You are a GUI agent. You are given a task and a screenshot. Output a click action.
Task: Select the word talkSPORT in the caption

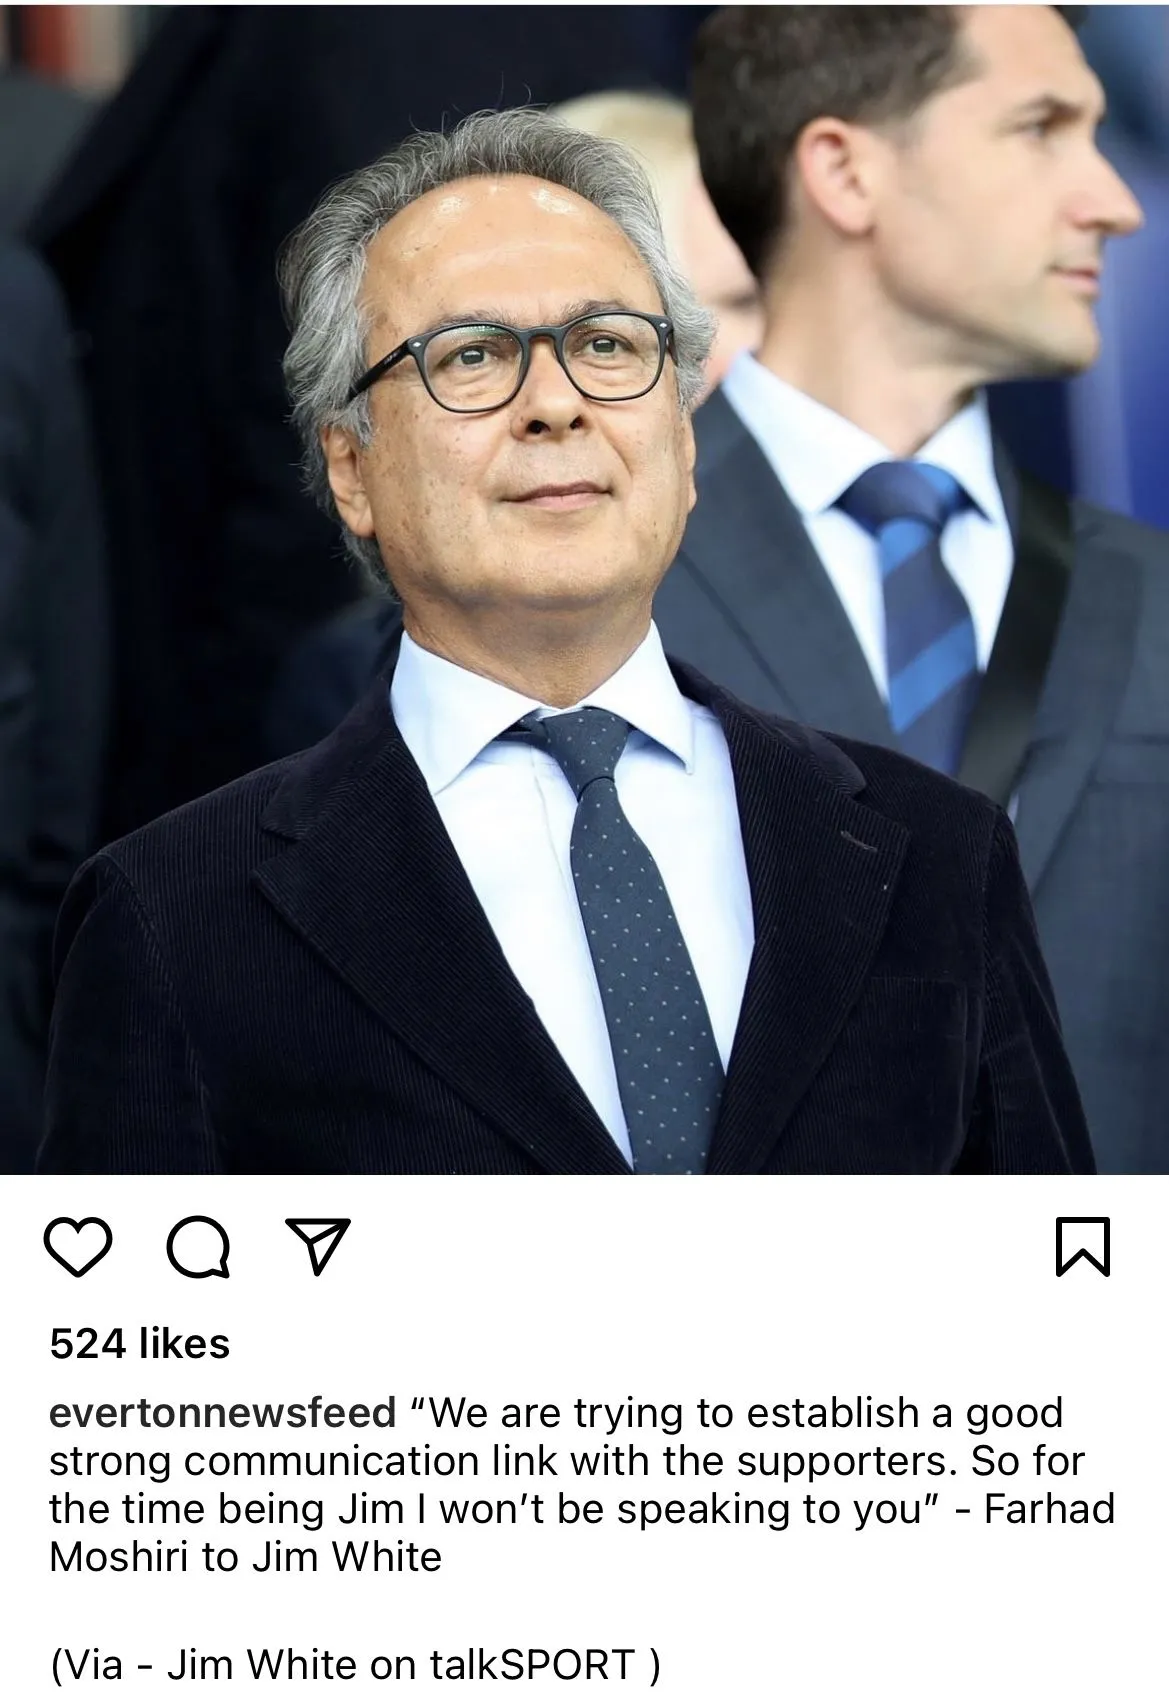click(x=531, y=1665)
